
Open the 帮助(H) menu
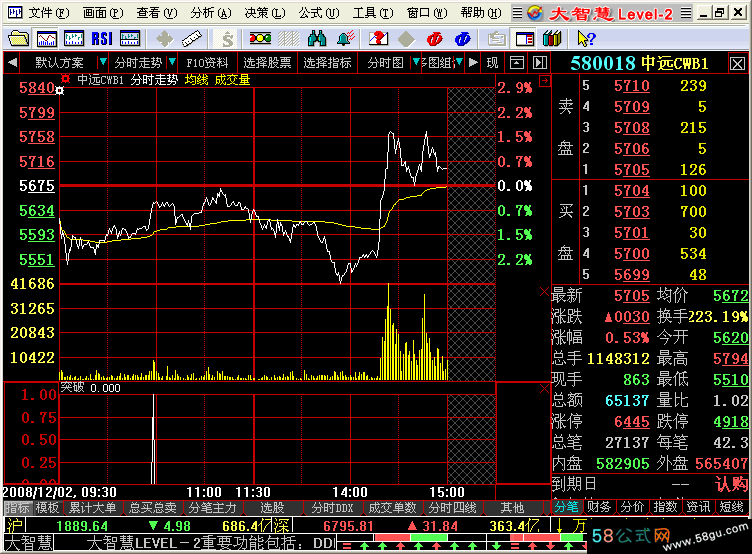click(x=481, y=13)
